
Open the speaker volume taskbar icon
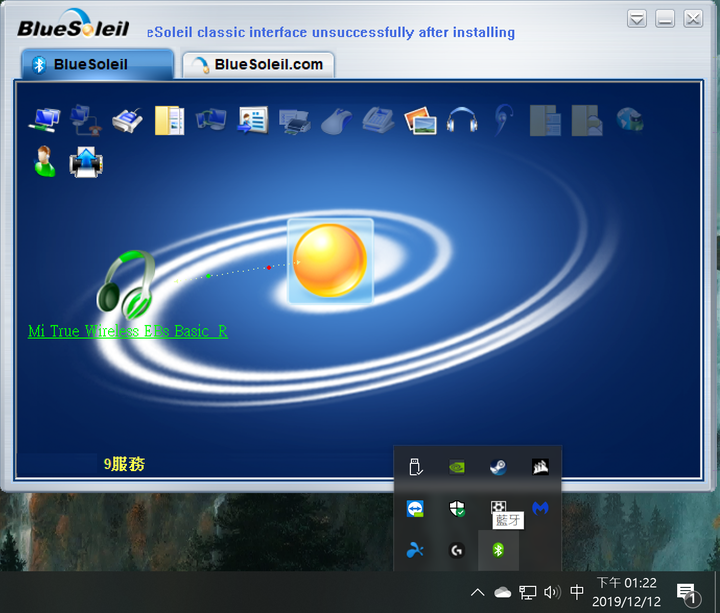tap(552, 592)
